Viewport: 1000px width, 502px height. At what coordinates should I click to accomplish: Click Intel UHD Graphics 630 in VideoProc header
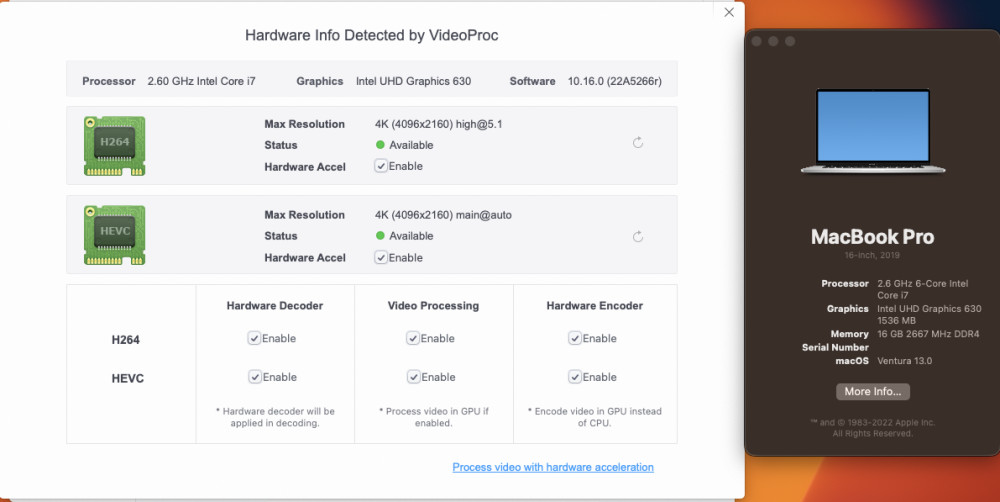tap(413, 81)
